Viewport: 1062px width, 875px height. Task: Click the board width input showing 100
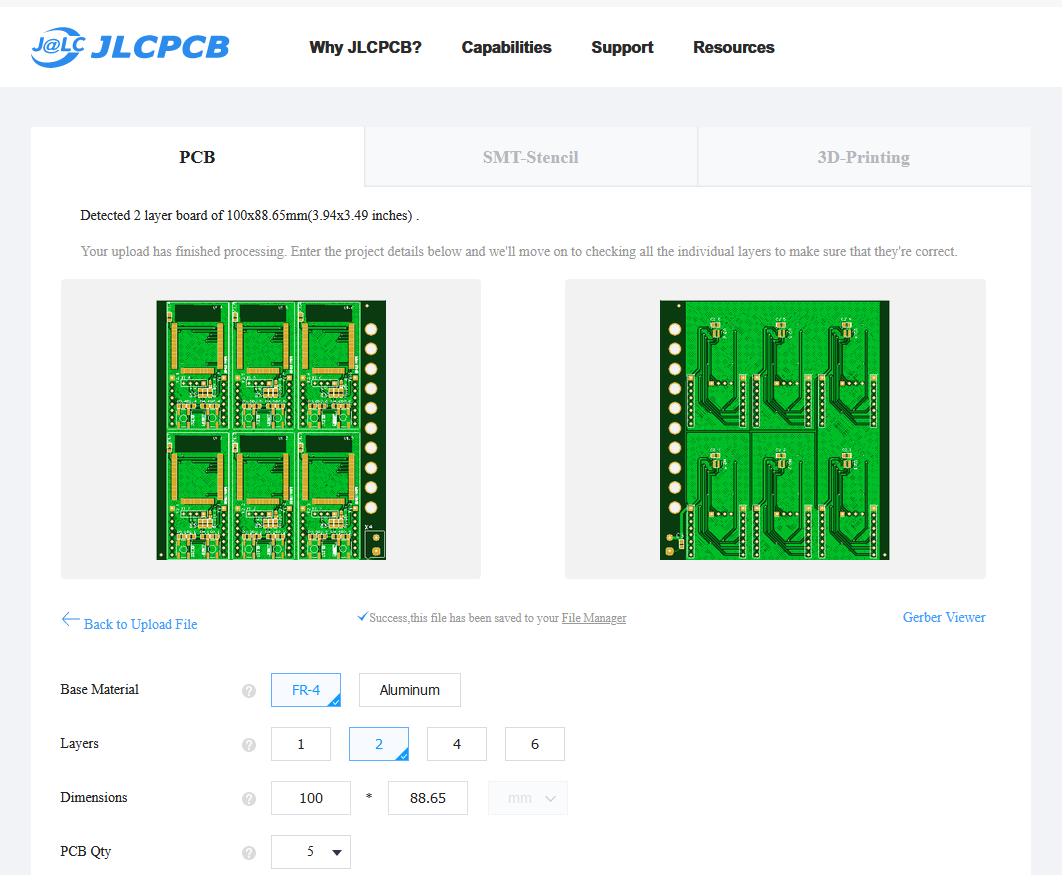310,797
